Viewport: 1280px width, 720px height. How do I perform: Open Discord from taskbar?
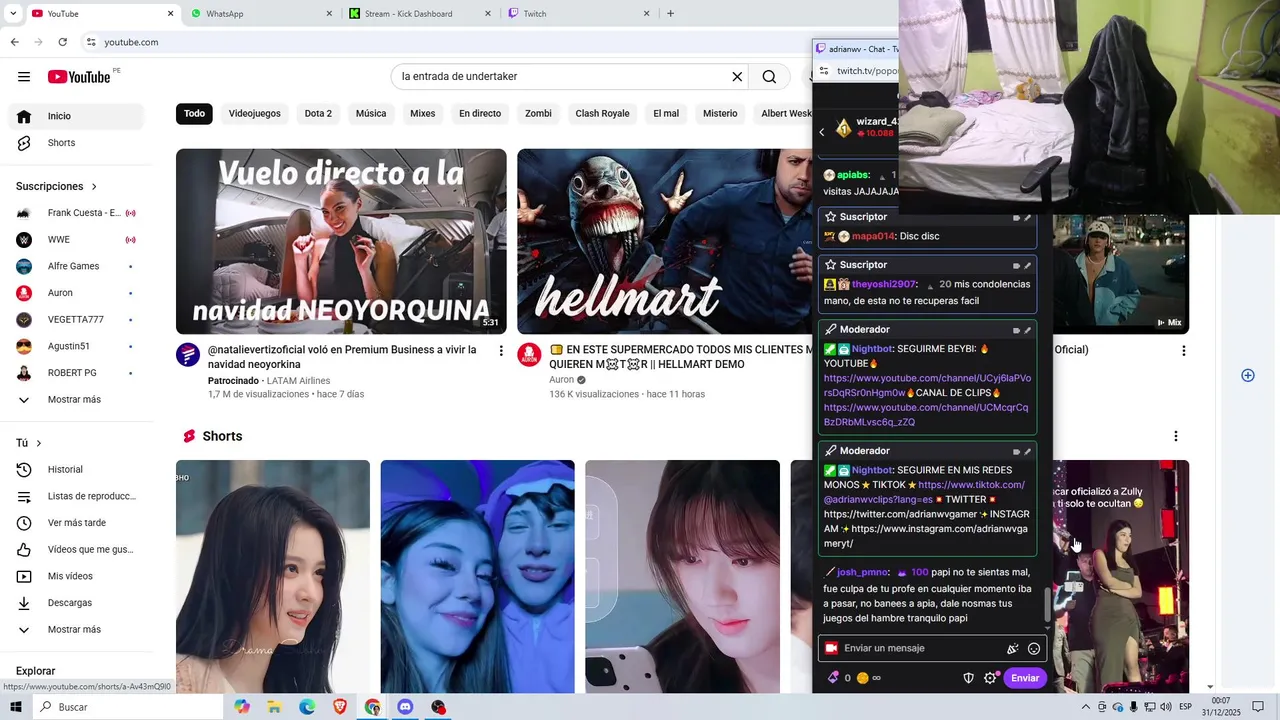coord(405,707)
